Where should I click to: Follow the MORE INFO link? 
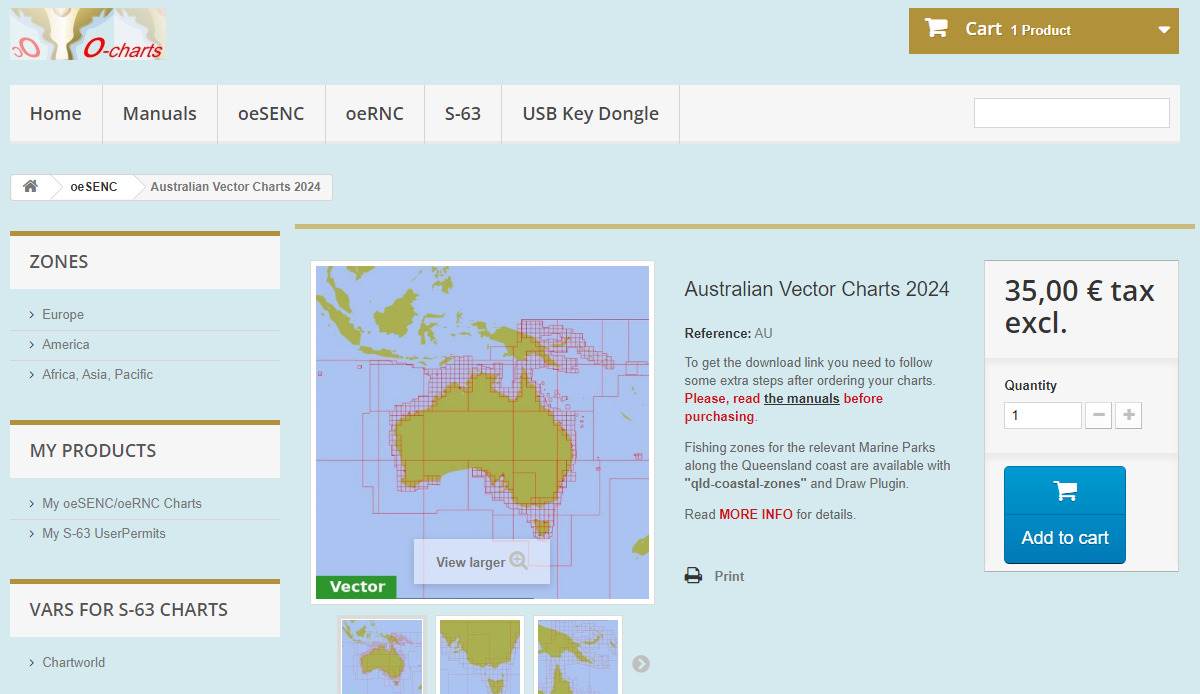tap(755, 515)
